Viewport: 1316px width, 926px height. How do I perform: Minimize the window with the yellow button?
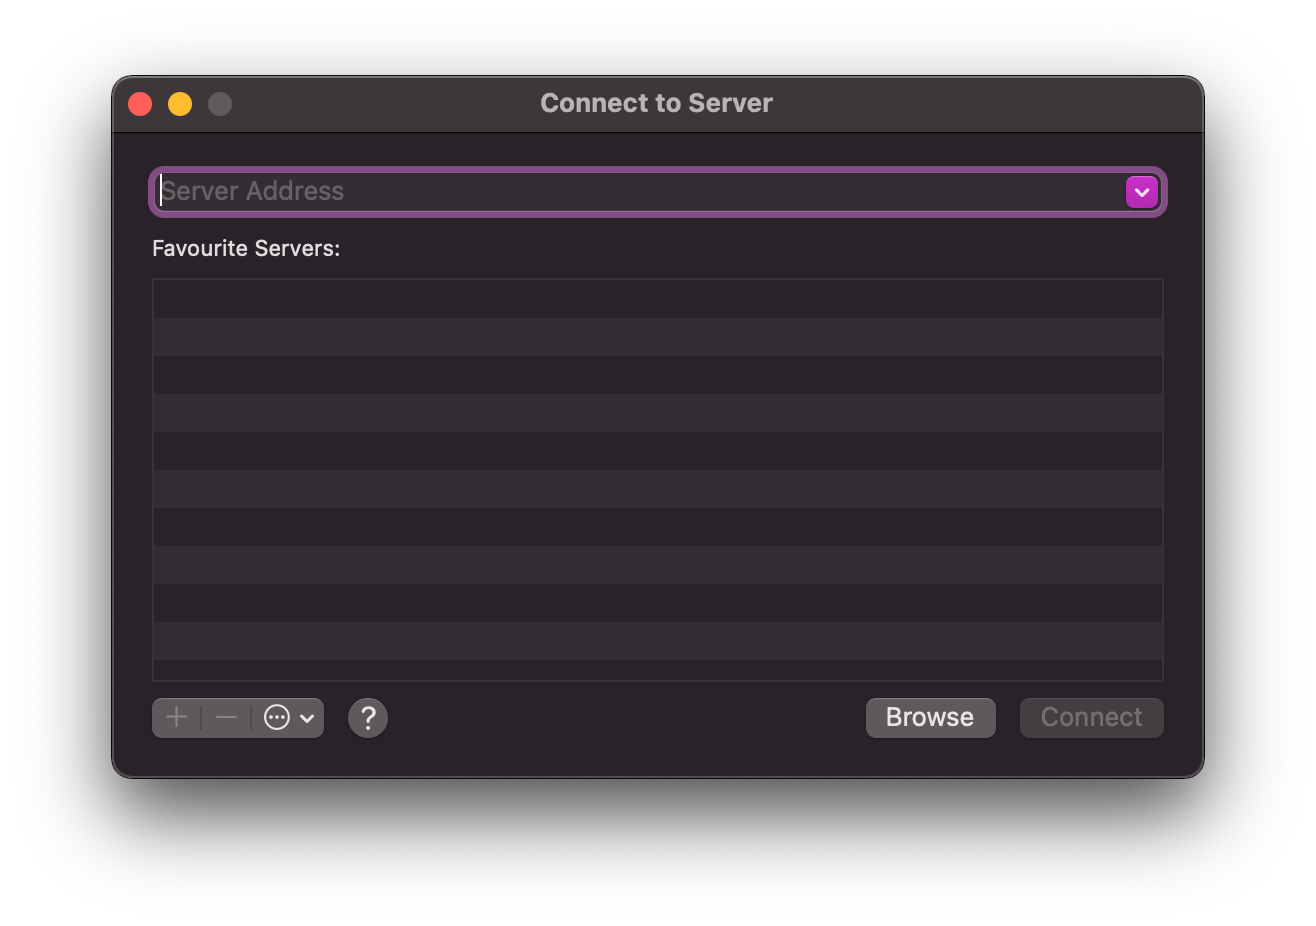(180, 104)
